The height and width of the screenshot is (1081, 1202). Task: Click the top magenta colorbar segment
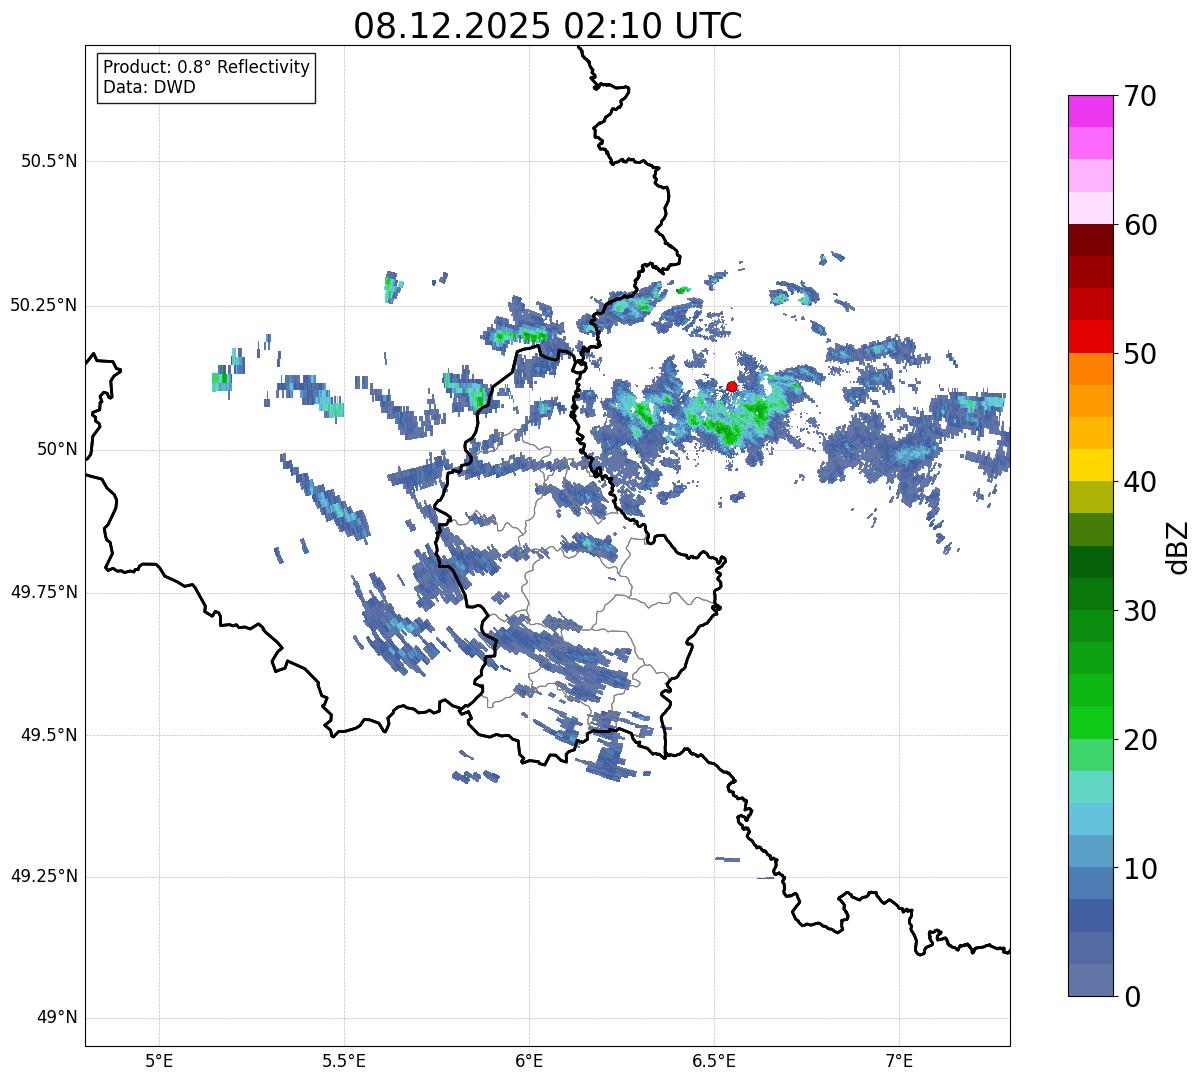click(1091, 111)
